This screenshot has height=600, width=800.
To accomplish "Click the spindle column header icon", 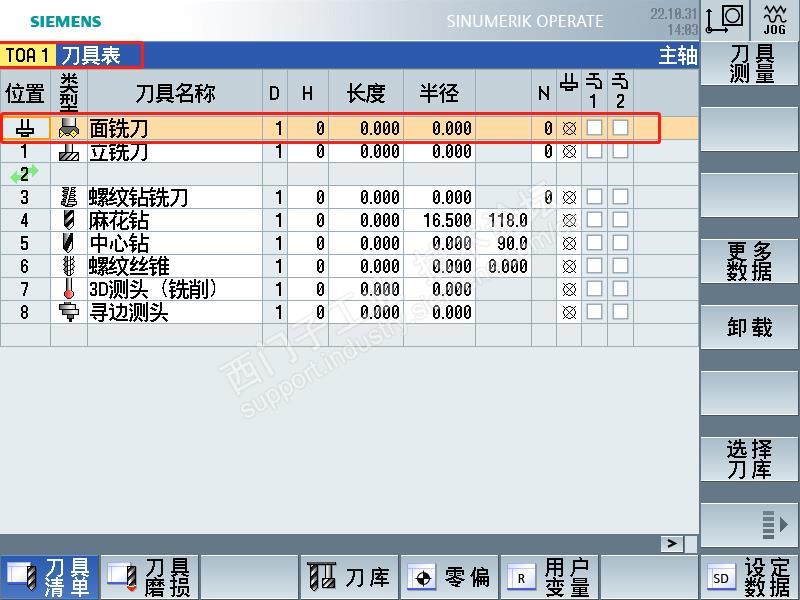I will coord(569,82).
